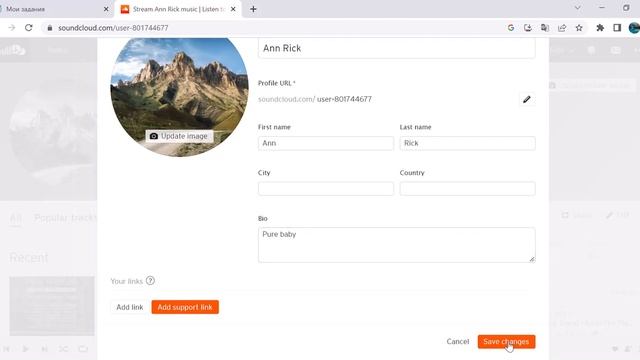Open the tab search dropdown arrow

coord(578,8)
